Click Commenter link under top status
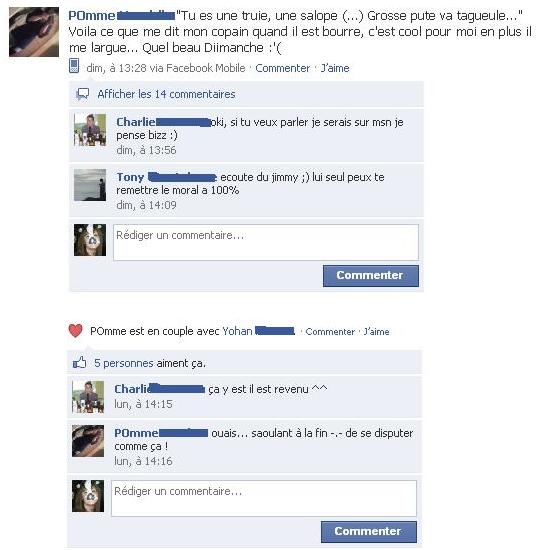Screen dimensions: 537x550 pos(283,68)
